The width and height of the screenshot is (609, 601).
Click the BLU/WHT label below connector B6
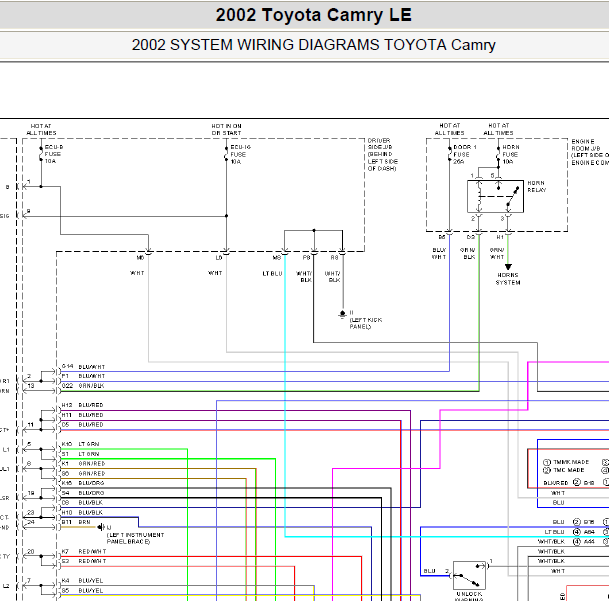pos(439,253)
